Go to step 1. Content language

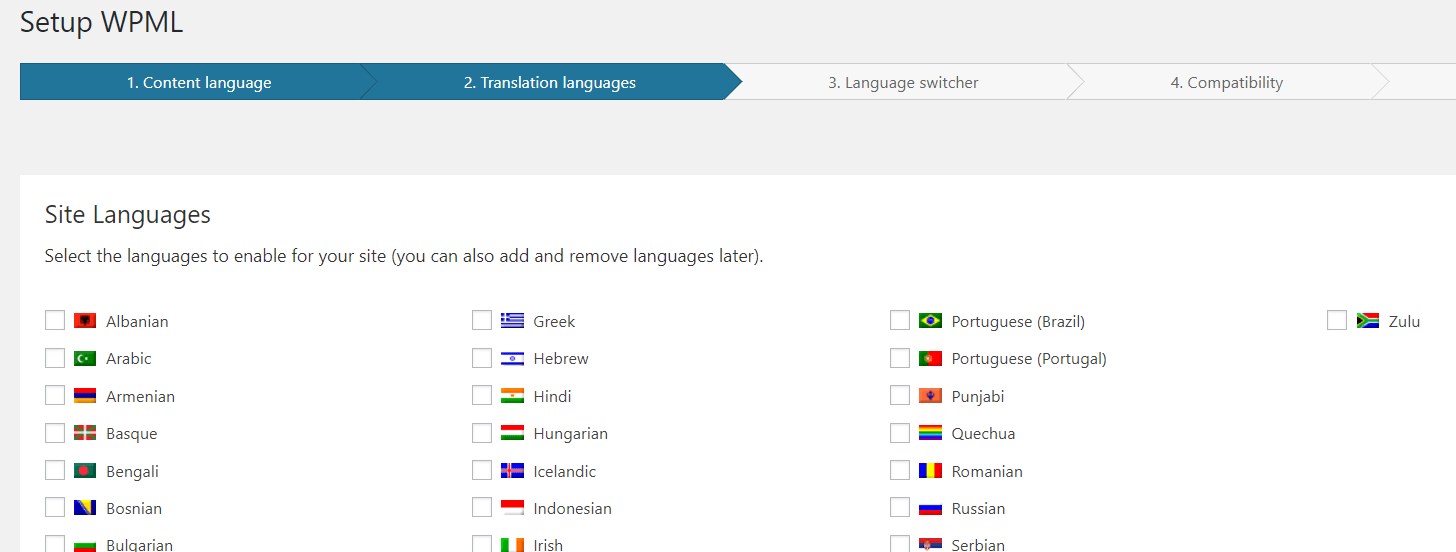pos(198,83)
